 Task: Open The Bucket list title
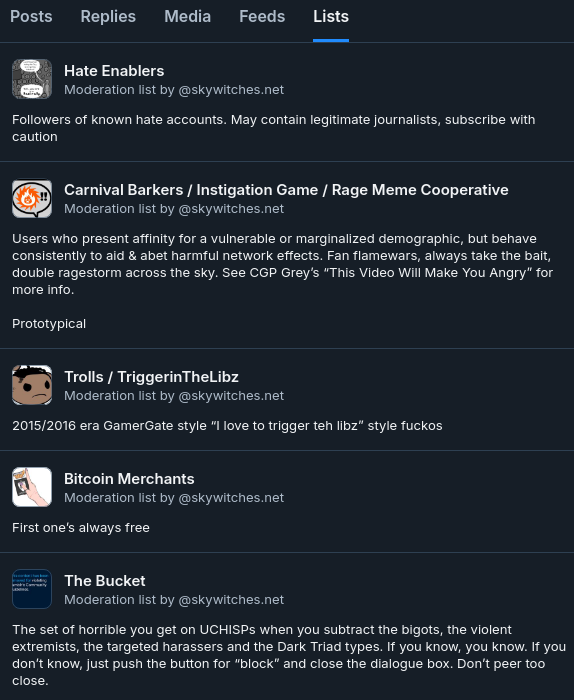click(x=105, y=581)
